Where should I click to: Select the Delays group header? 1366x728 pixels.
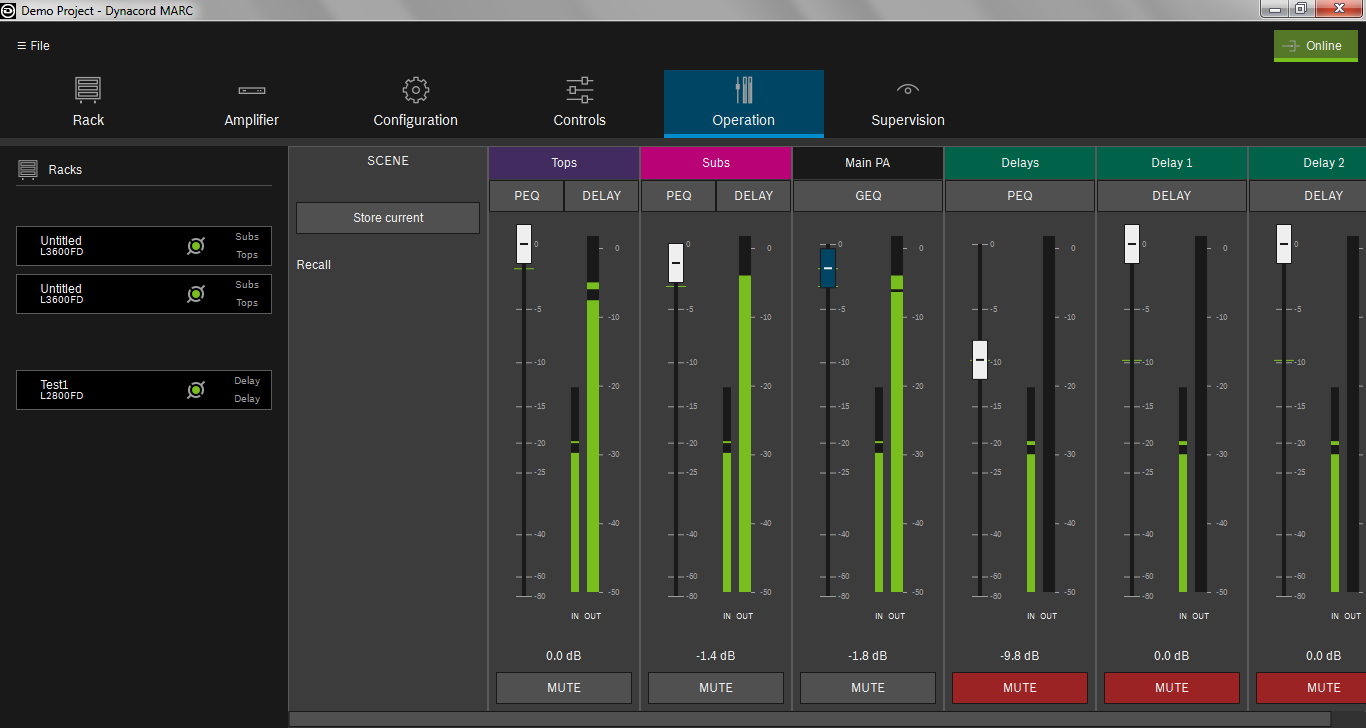(1020, 163)
